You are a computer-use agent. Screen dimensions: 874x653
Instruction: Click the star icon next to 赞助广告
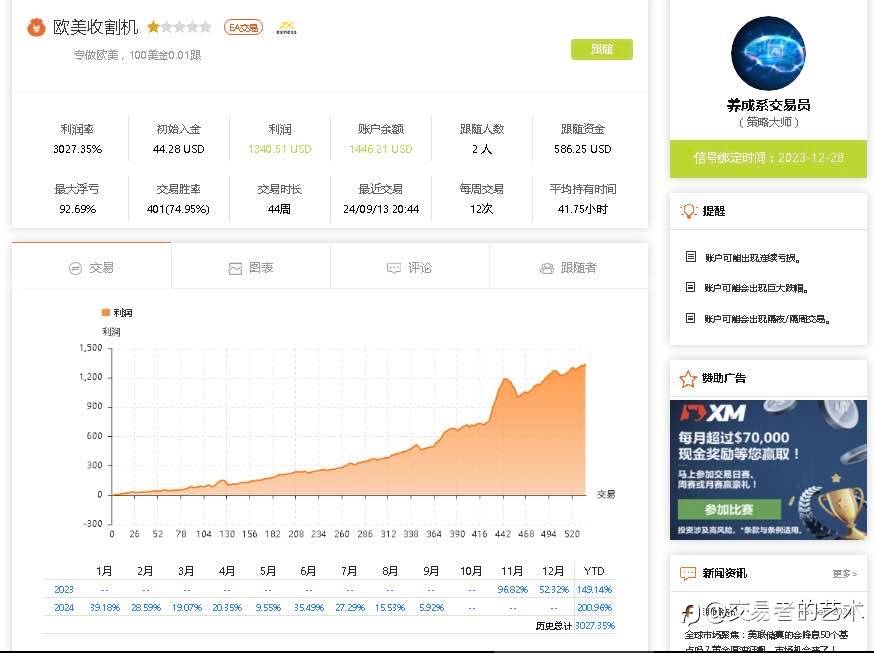[688, 379]
